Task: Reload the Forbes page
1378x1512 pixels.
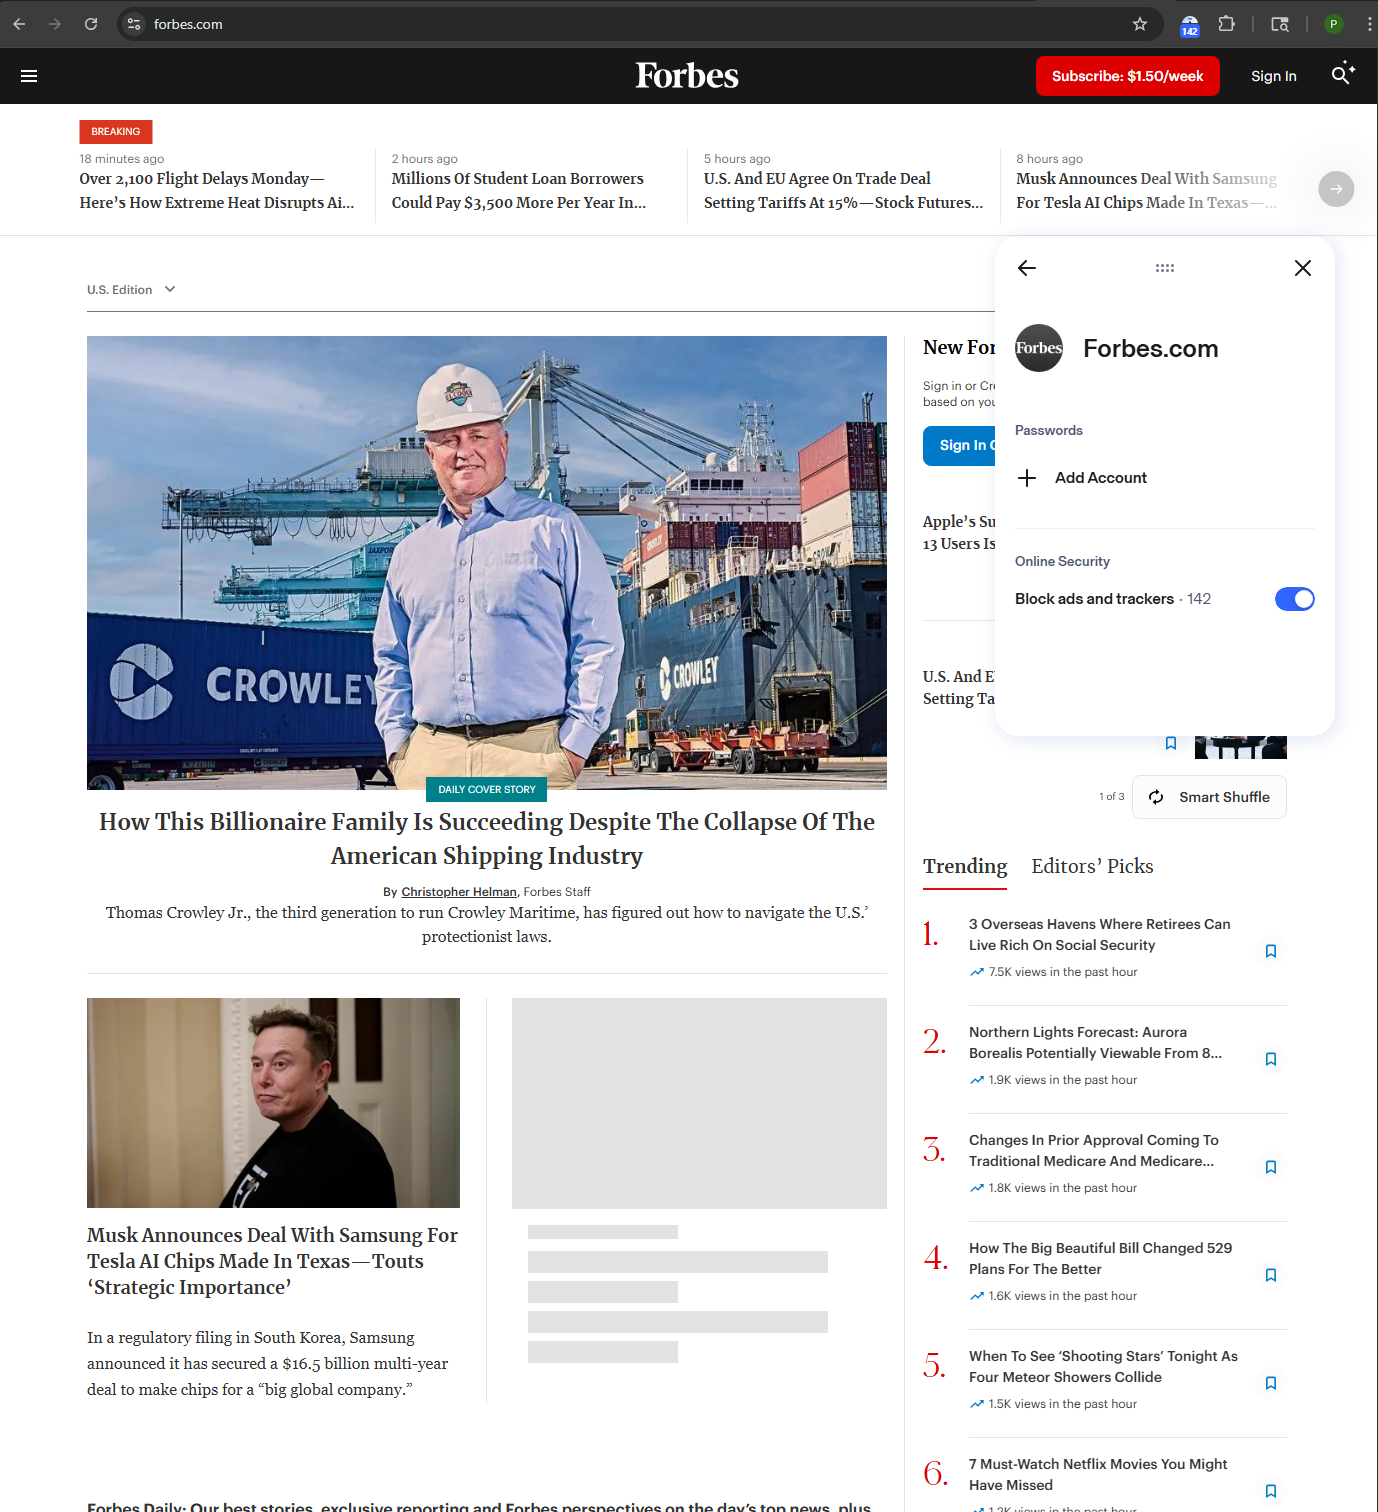Action: pyautogui.click(x=91, y=24)
